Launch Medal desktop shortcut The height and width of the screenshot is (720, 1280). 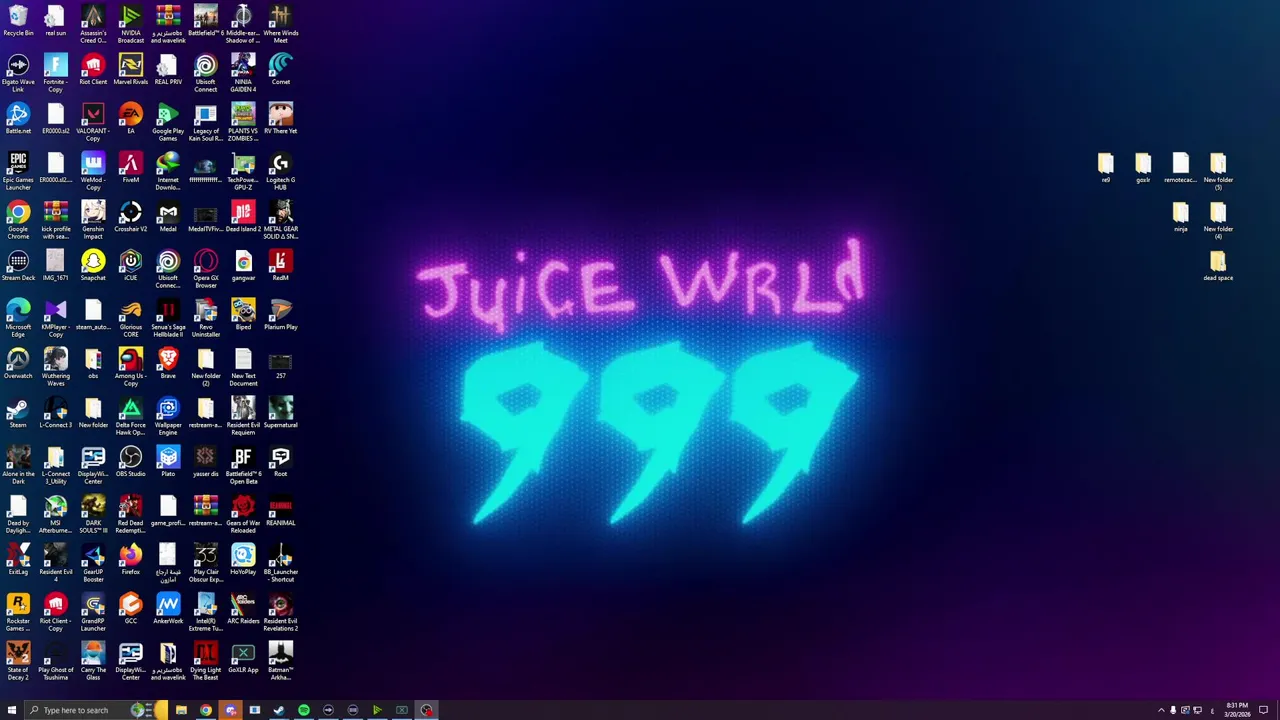tap(168, 217)
